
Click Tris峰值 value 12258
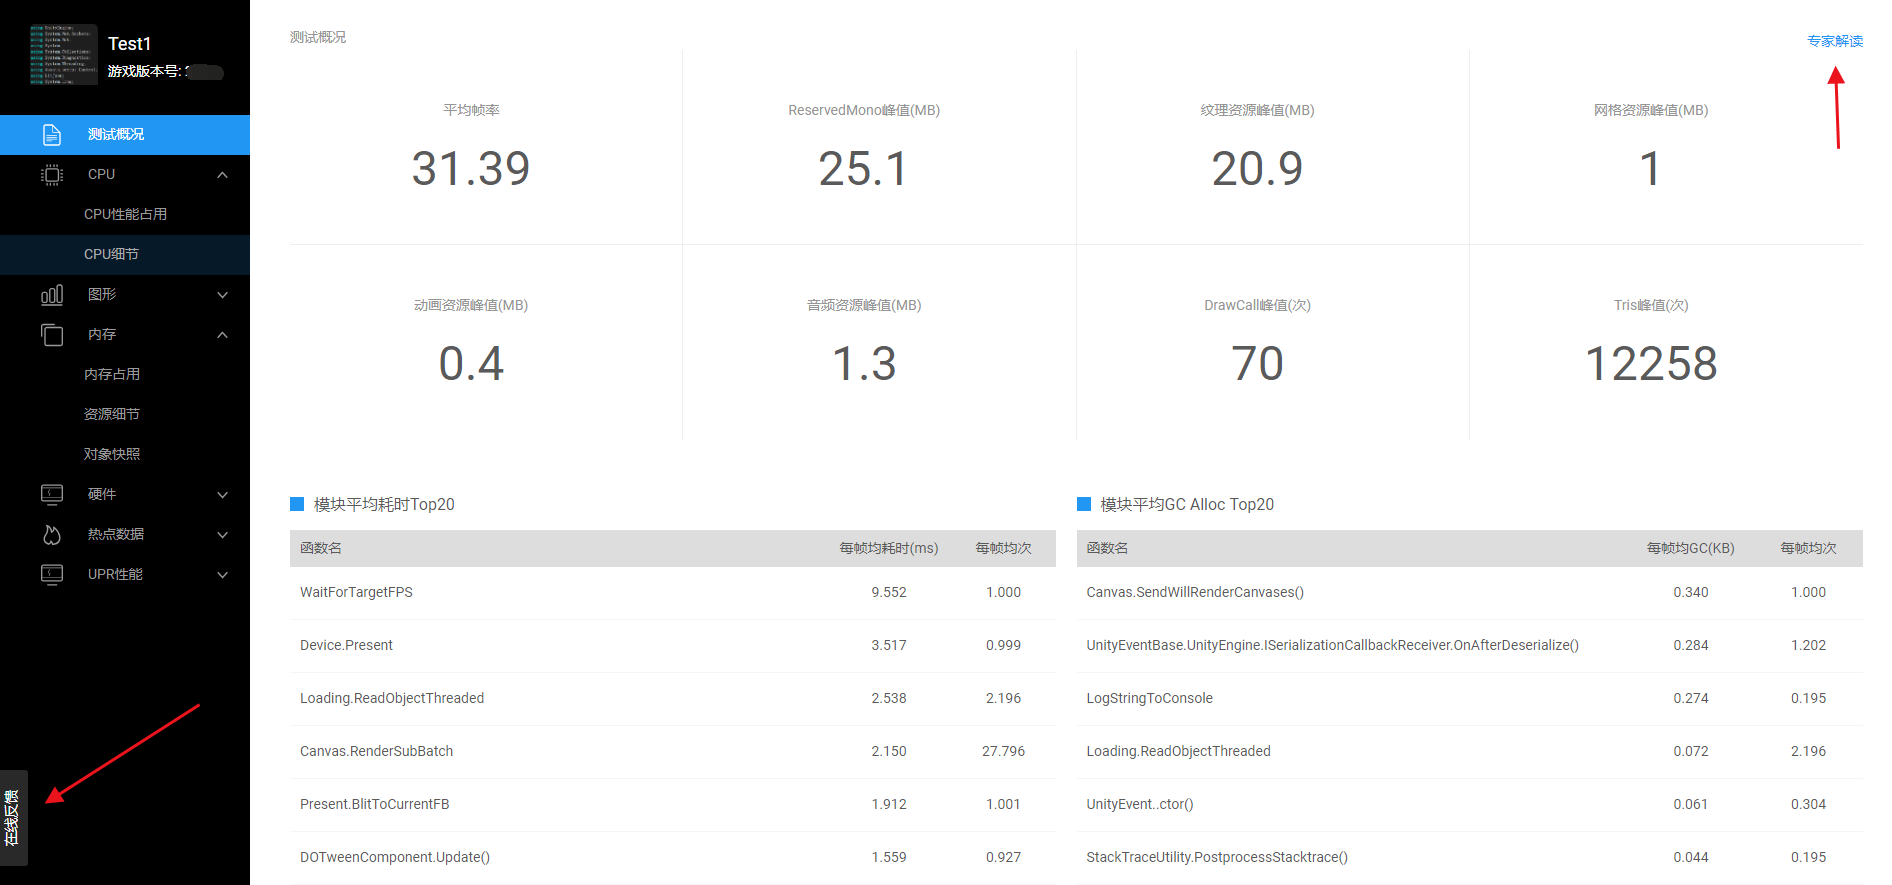click(1651, 363)
